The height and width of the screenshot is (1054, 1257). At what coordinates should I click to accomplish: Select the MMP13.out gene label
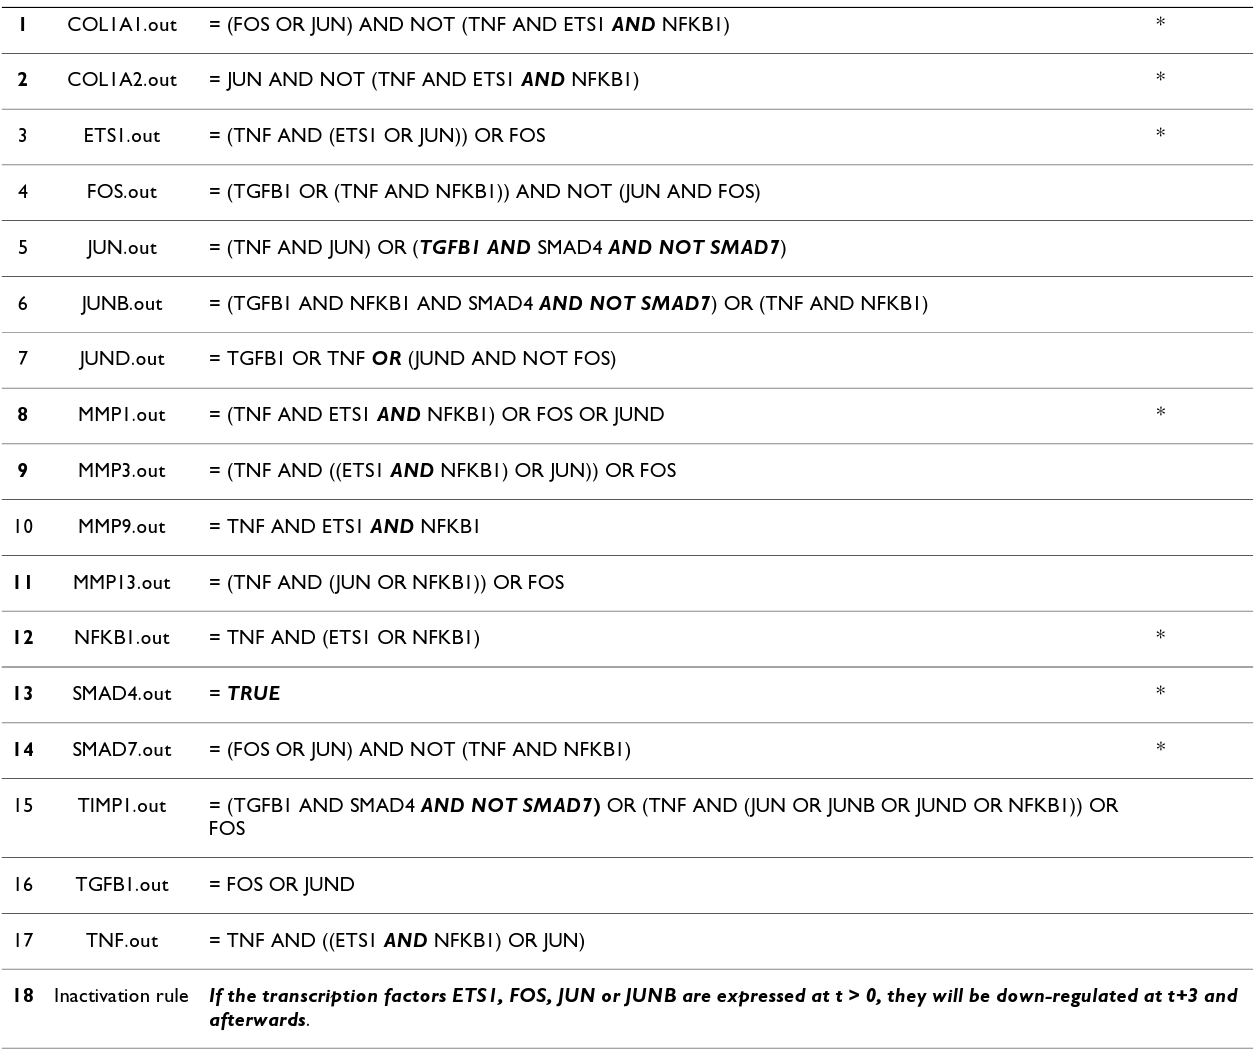click(x=122, y=583)
